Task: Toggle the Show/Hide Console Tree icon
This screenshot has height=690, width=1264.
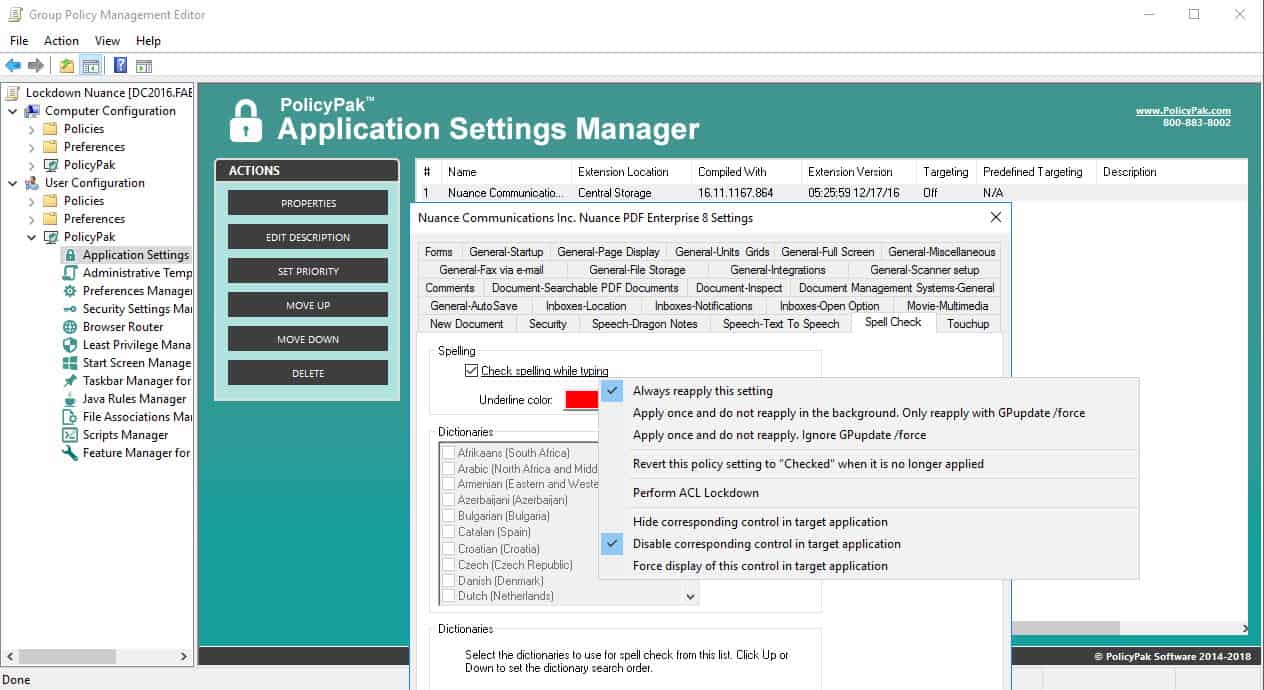Action: pyautogui.click(x=91, y=66)
